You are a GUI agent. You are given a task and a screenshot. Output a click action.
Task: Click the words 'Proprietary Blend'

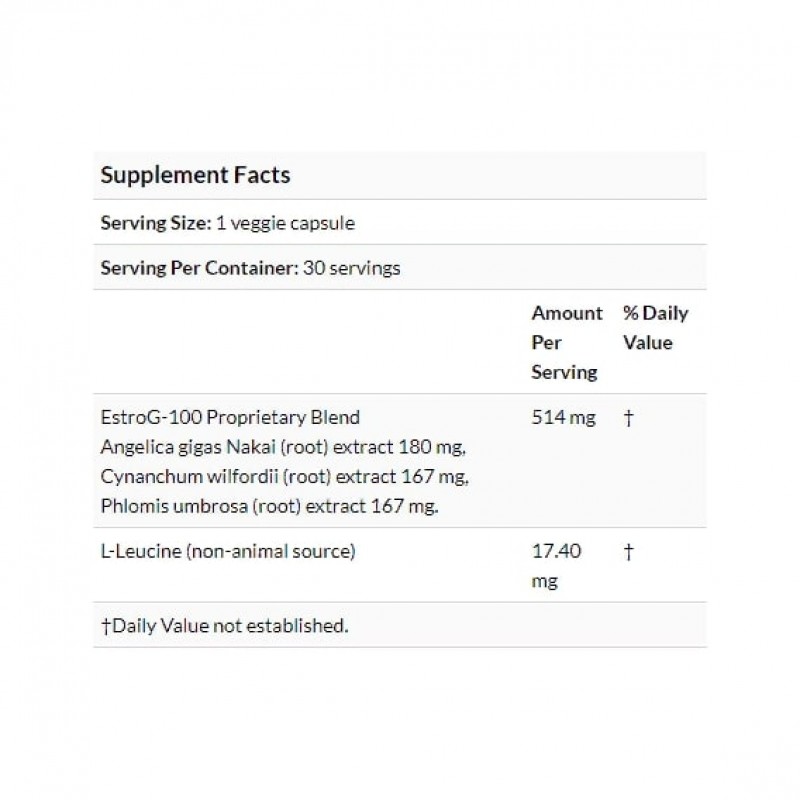277,416
